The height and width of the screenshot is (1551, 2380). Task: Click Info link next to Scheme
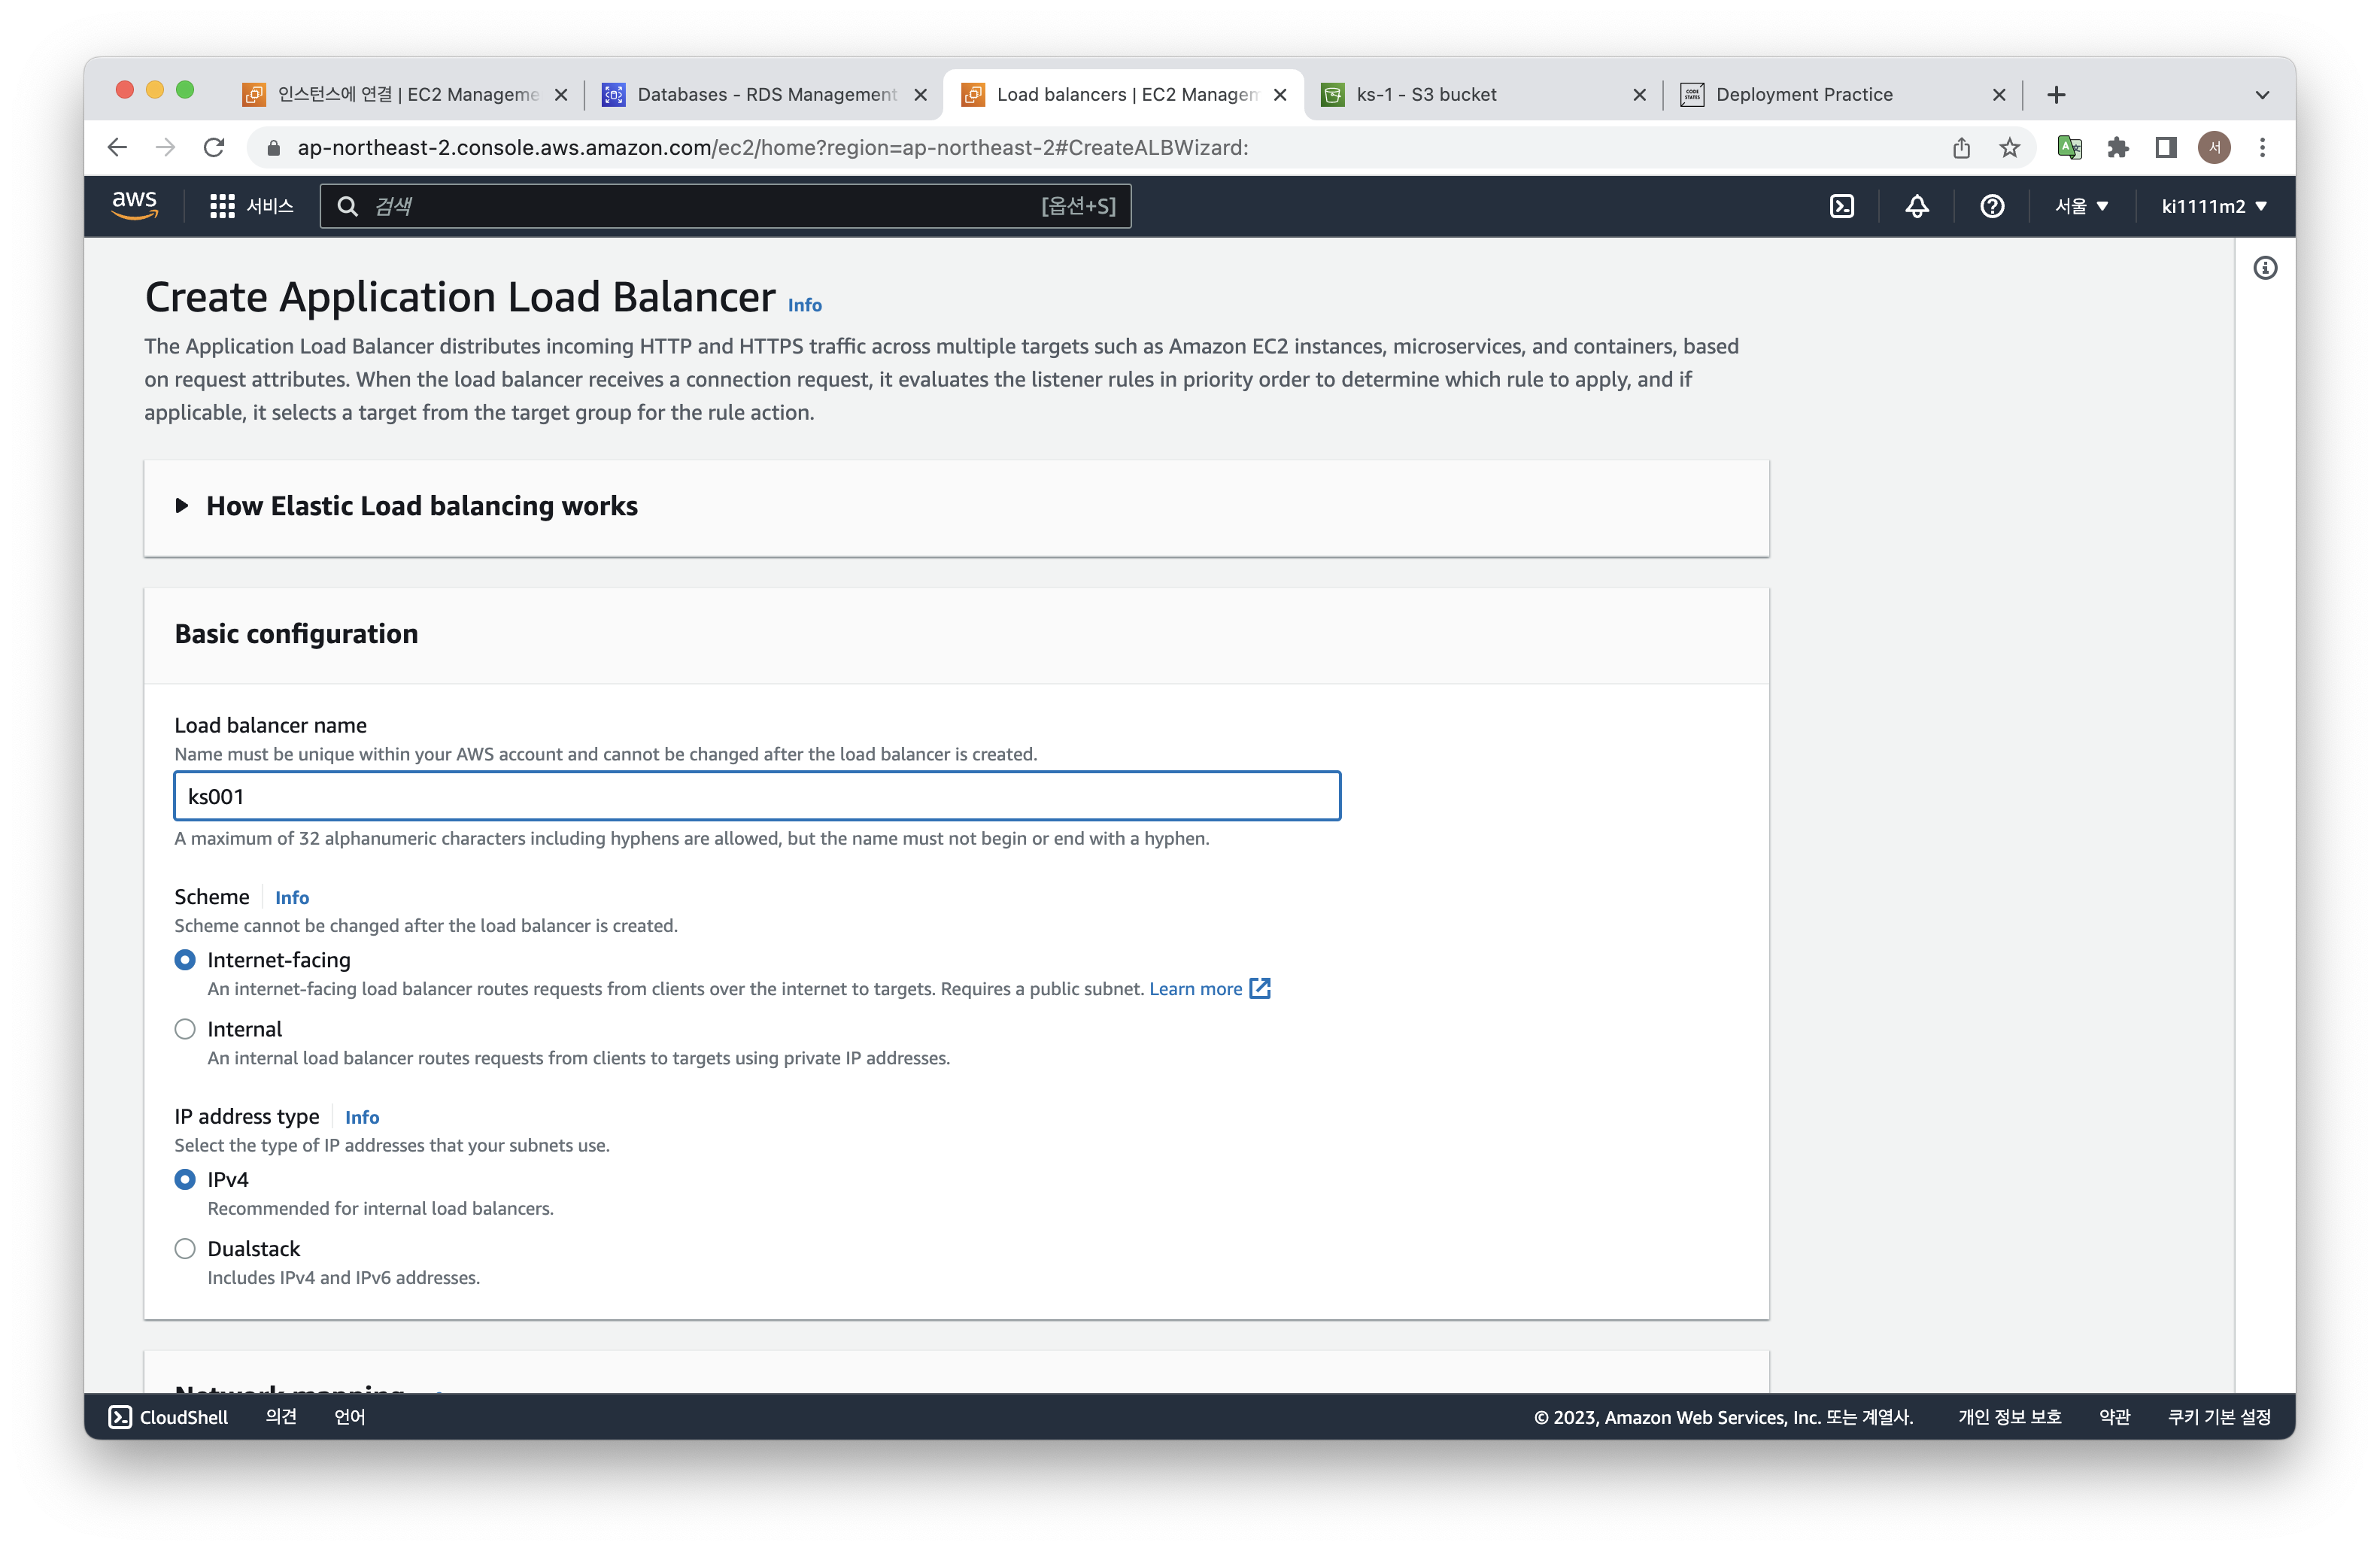click(292, 898)
